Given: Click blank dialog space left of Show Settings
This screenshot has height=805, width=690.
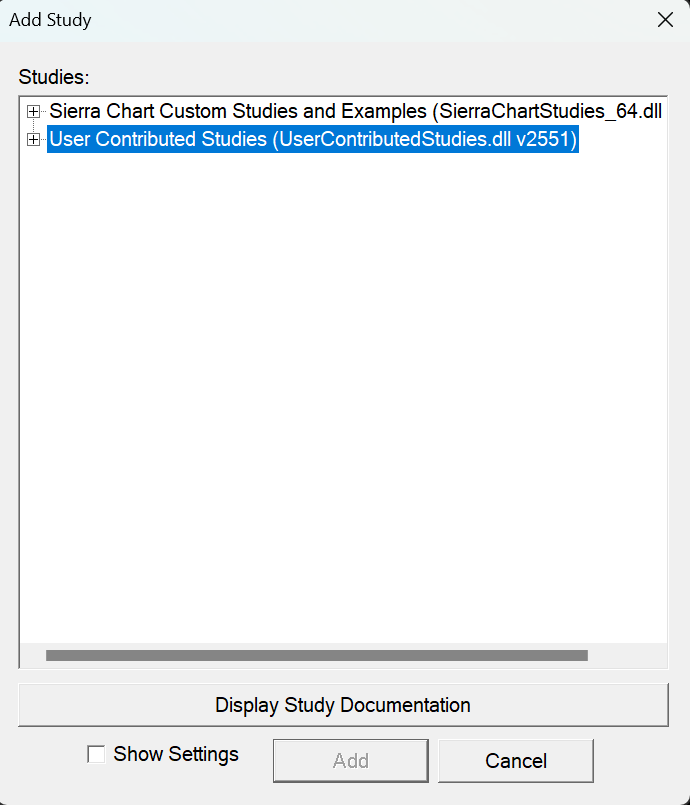Looking at the screenshot, I should 45,760.
